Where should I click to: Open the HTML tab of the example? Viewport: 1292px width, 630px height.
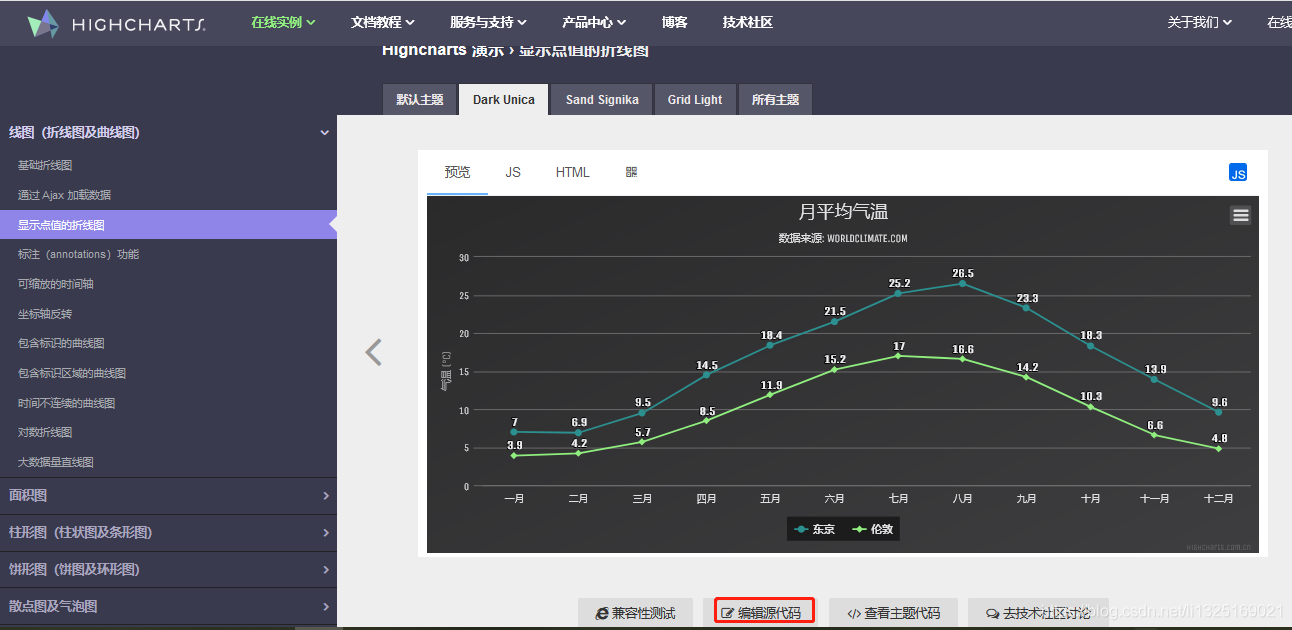[572, 172]
